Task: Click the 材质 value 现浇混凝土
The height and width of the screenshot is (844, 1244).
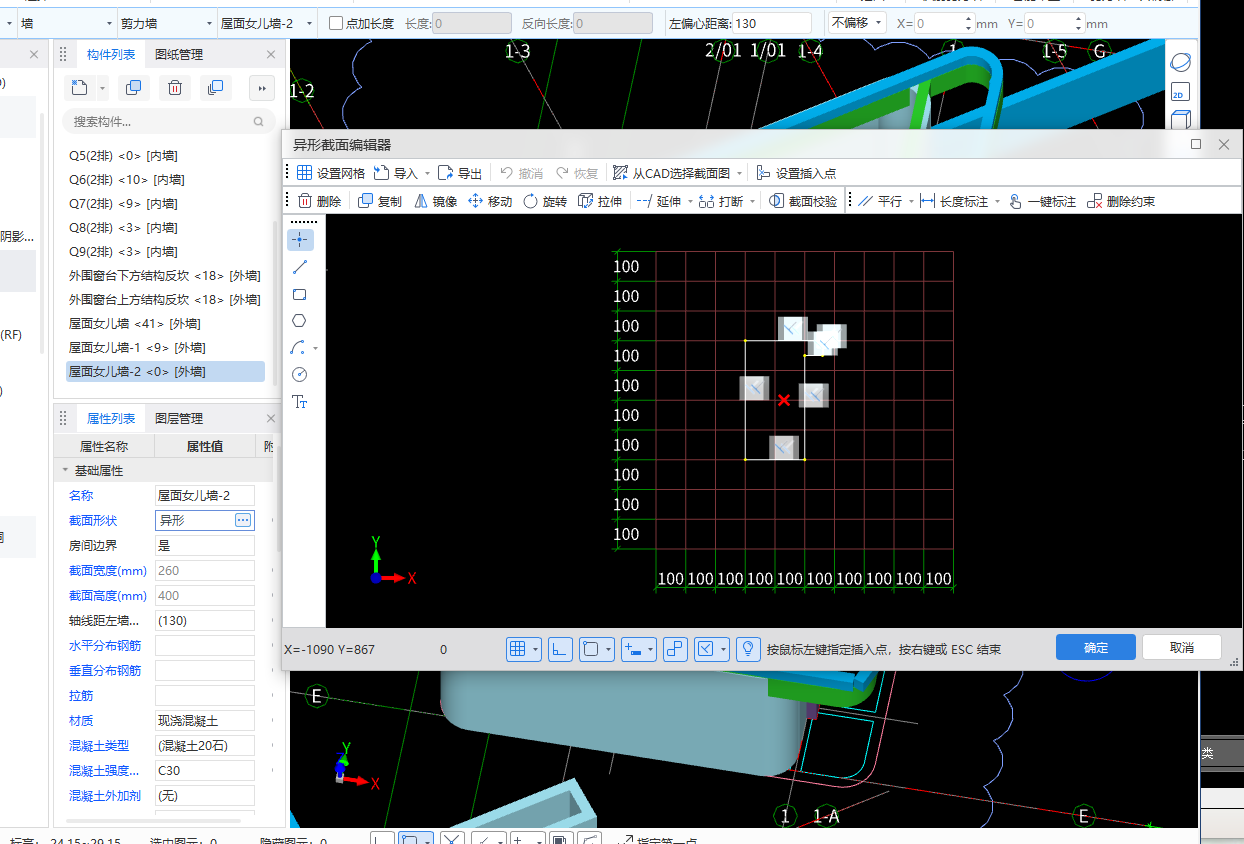Action: (205, 720)
